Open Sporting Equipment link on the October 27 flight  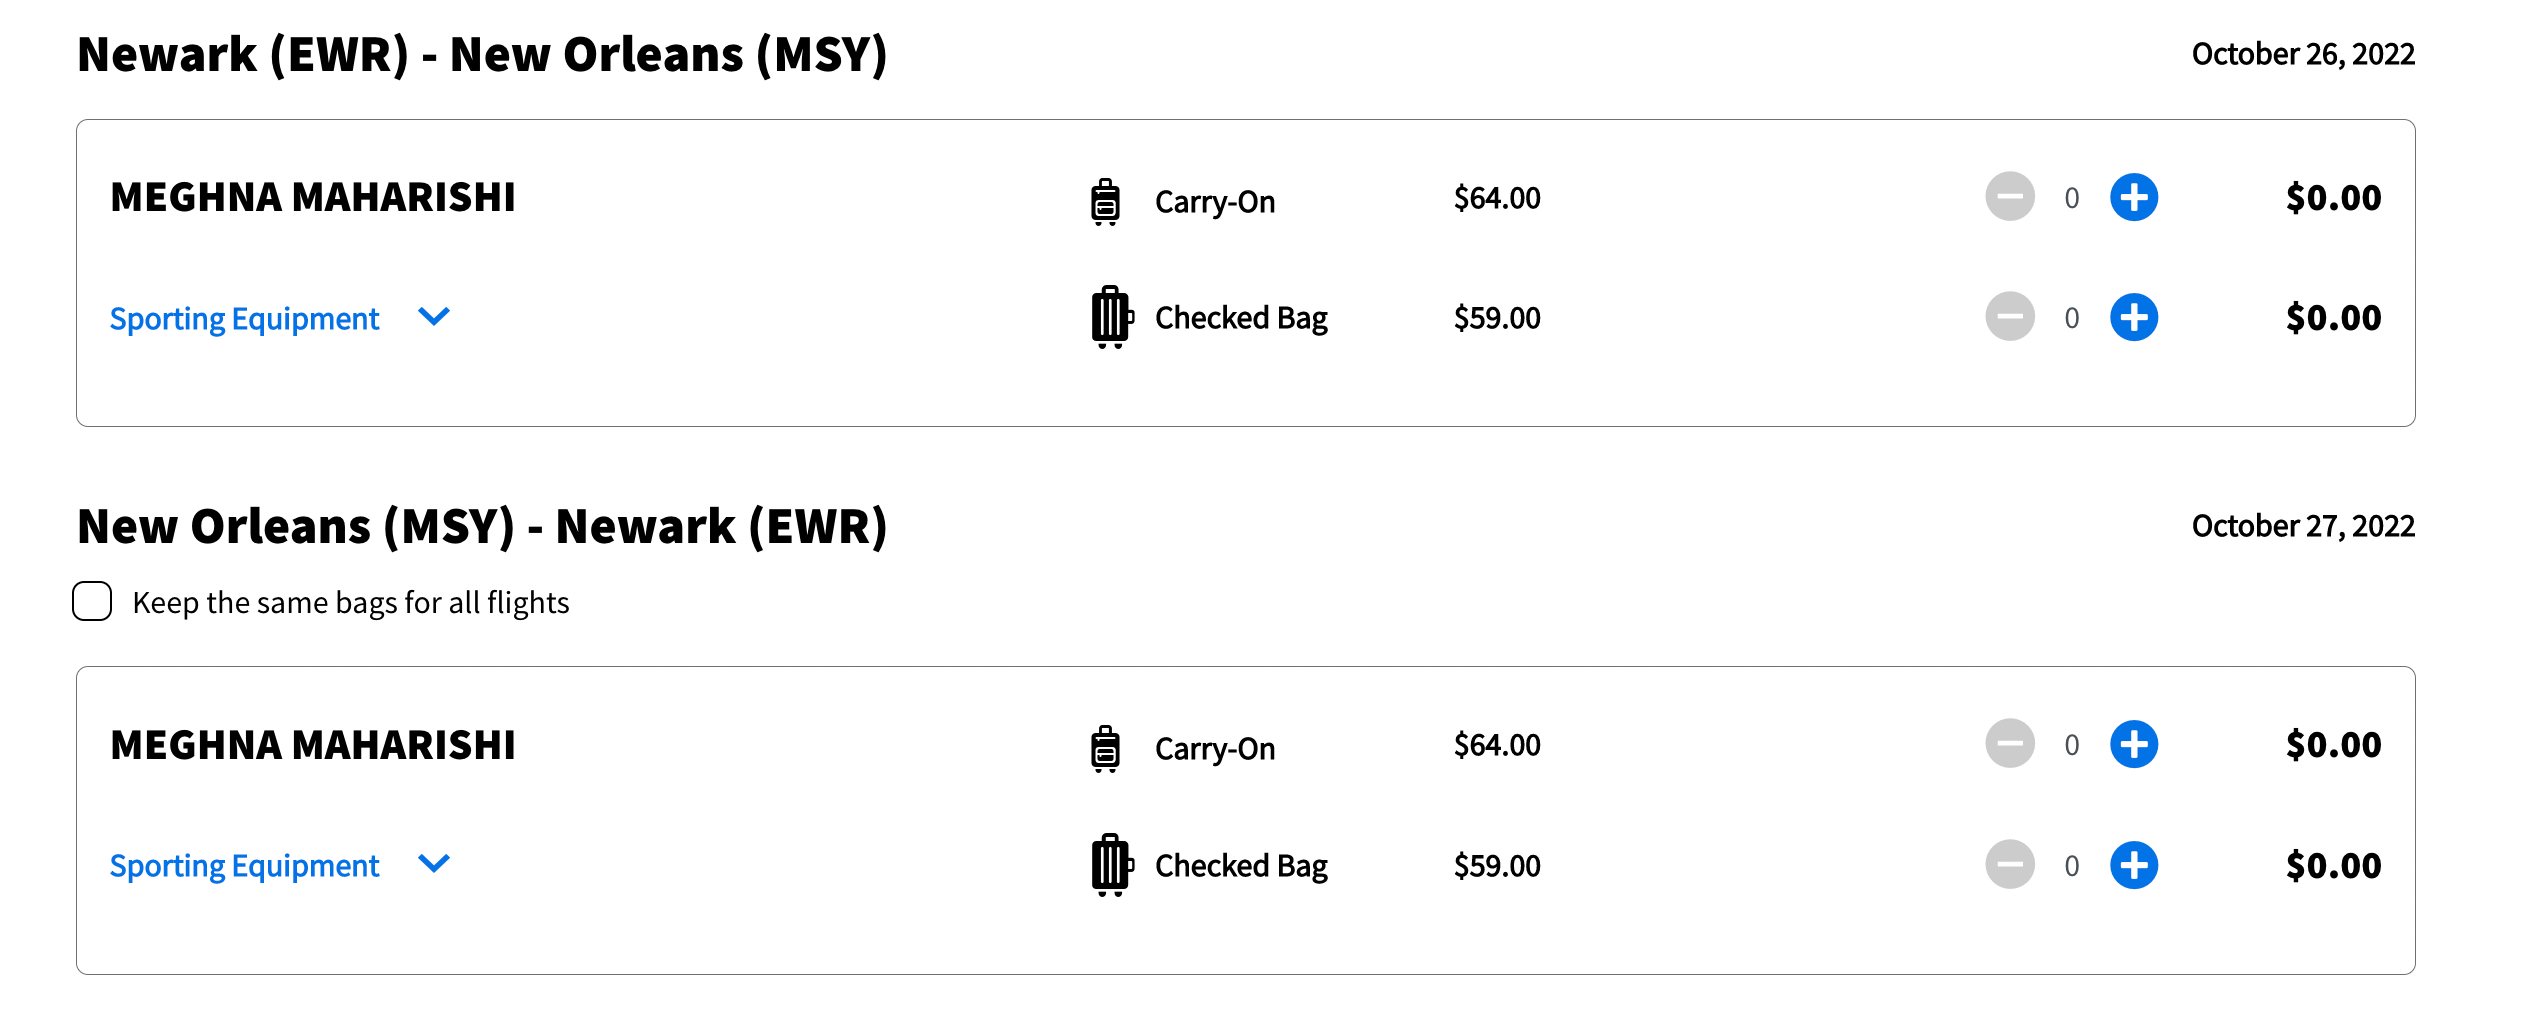244,866
